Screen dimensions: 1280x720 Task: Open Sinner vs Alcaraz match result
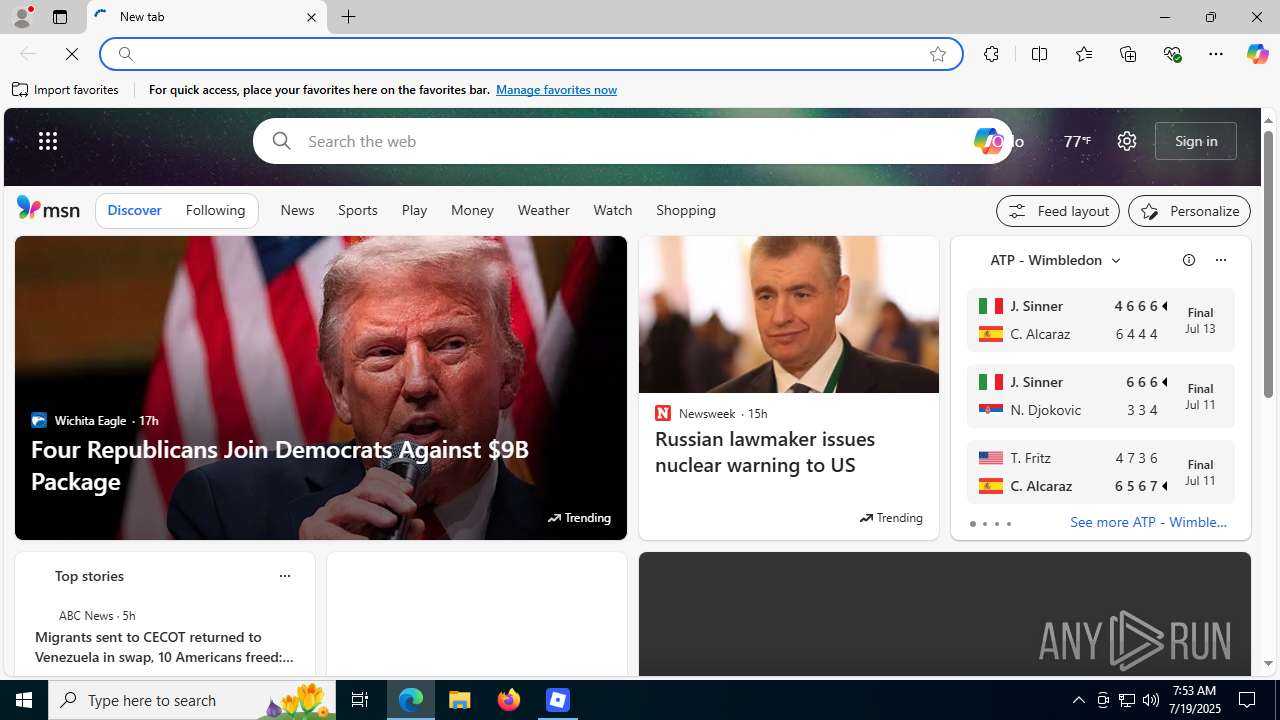[x=1100, y=320]
